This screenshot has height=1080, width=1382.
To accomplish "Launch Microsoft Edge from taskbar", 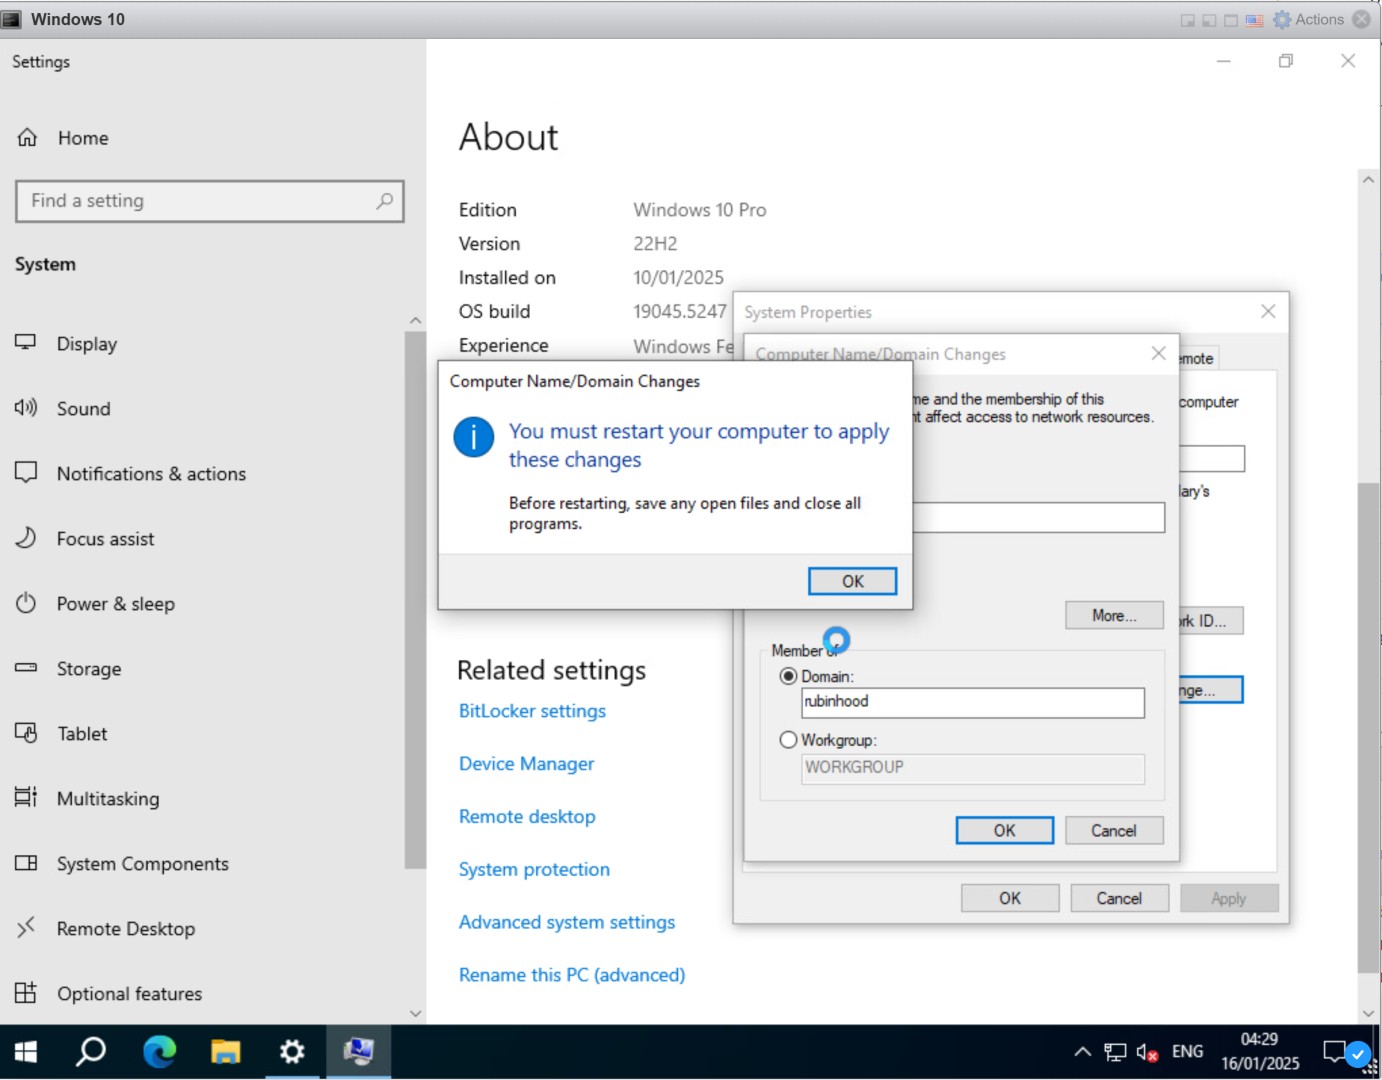I will [159, 1052].
